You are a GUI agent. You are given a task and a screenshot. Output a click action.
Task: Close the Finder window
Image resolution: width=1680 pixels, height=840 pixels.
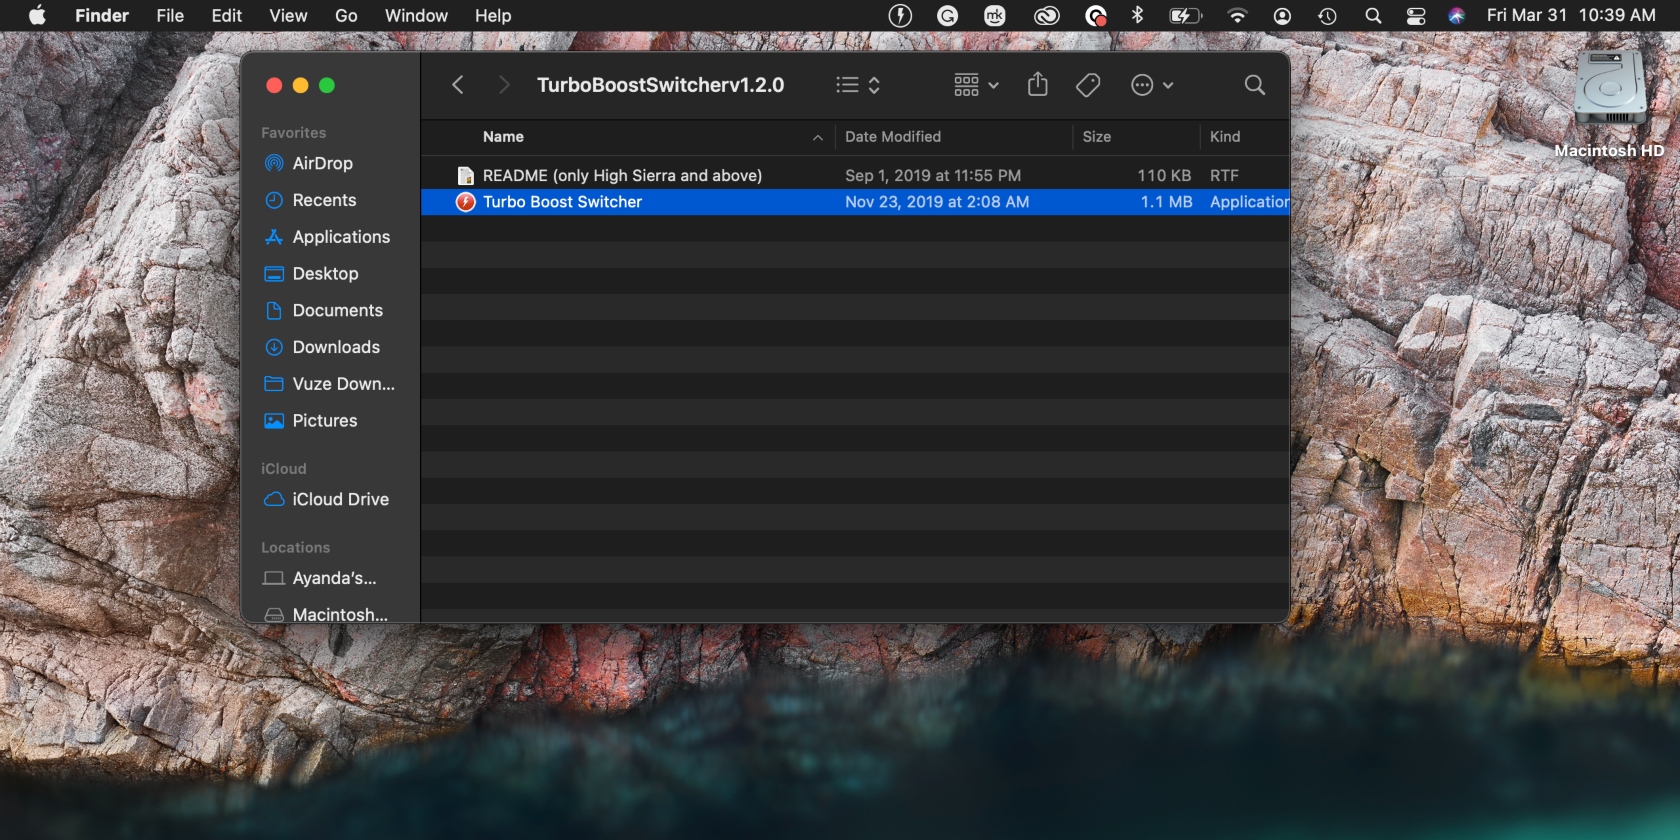point(274,86)
